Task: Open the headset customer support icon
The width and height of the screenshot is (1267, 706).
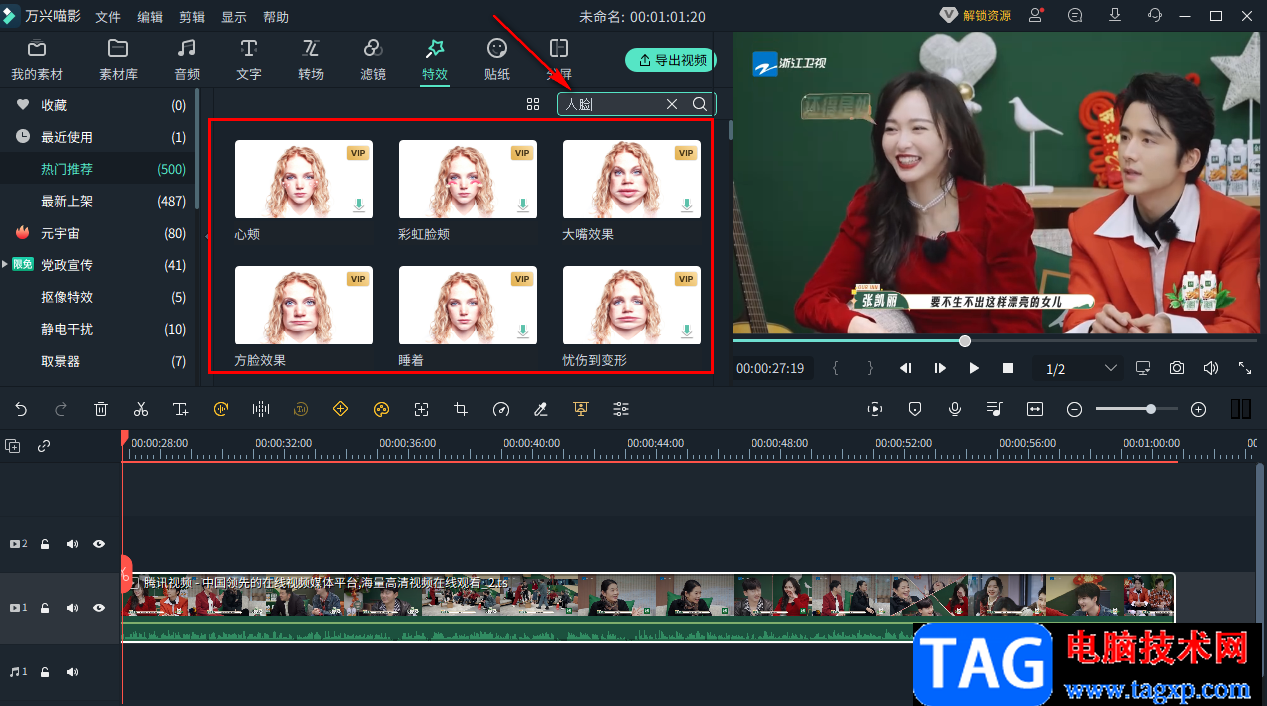Action: coord(1155,15)
